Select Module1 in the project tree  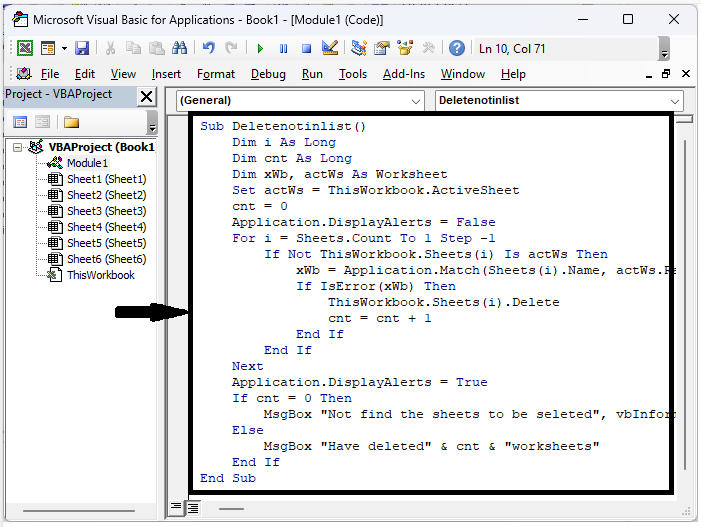click(87, 163)
